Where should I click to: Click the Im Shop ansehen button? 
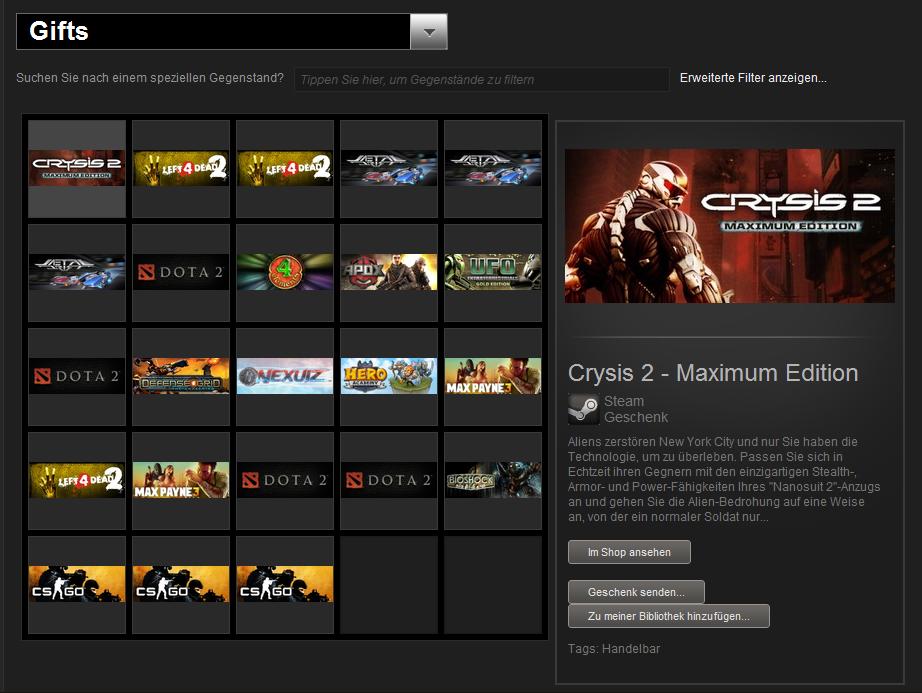629,552
